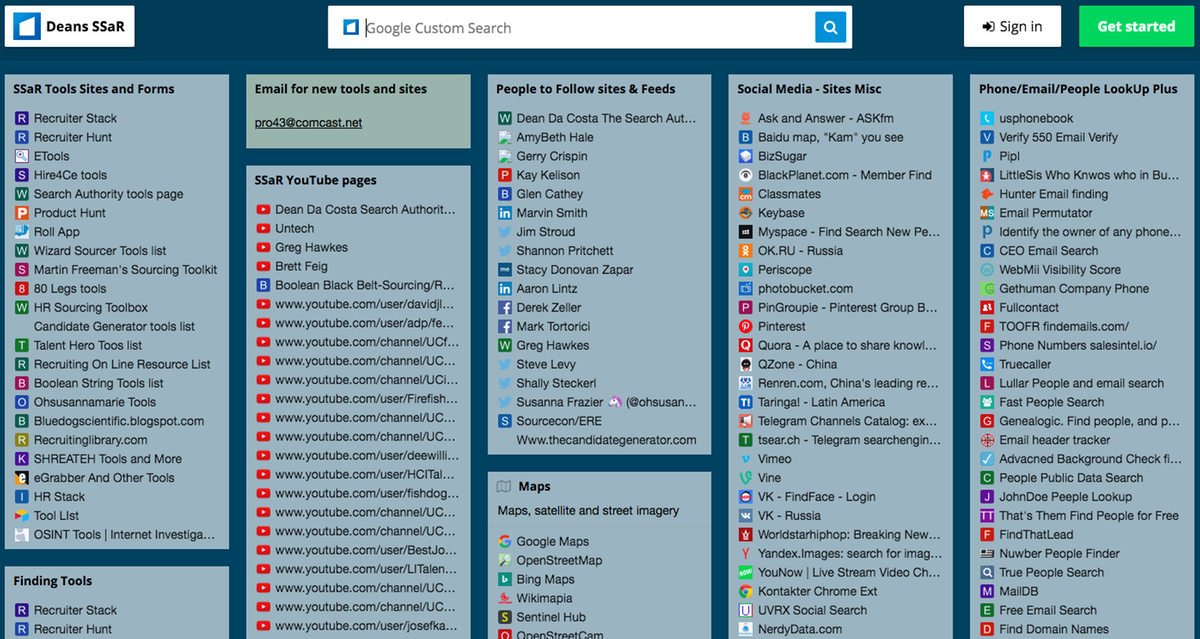1200x639 pixels.
Task: Click the Maps section header icon
Action: [504, 487]
